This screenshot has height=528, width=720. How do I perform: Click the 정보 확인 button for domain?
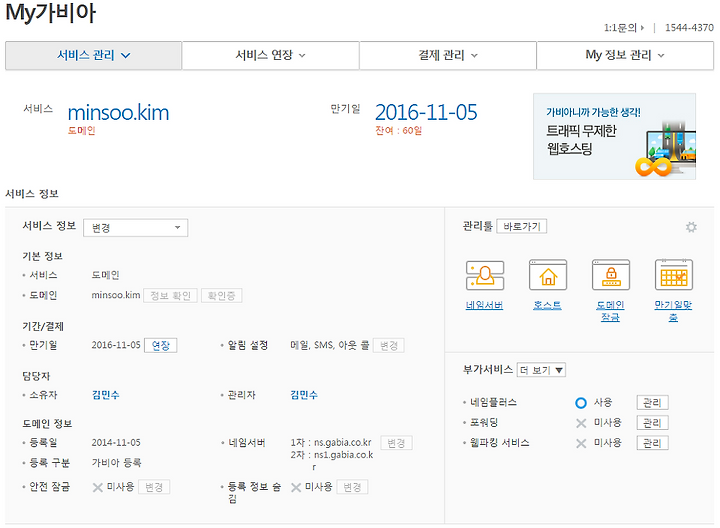(x=170, y=296)
